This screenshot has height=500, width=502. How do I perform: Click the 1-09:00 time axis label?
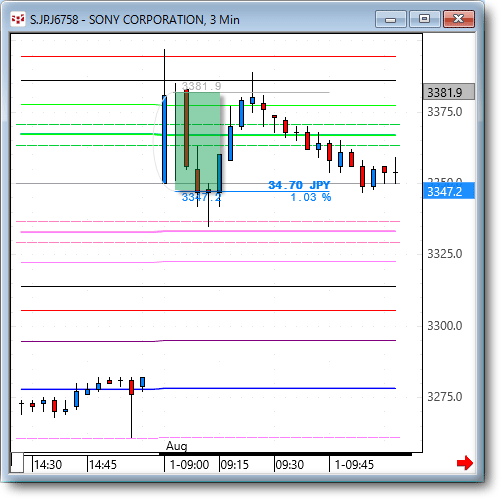(189, 465)
